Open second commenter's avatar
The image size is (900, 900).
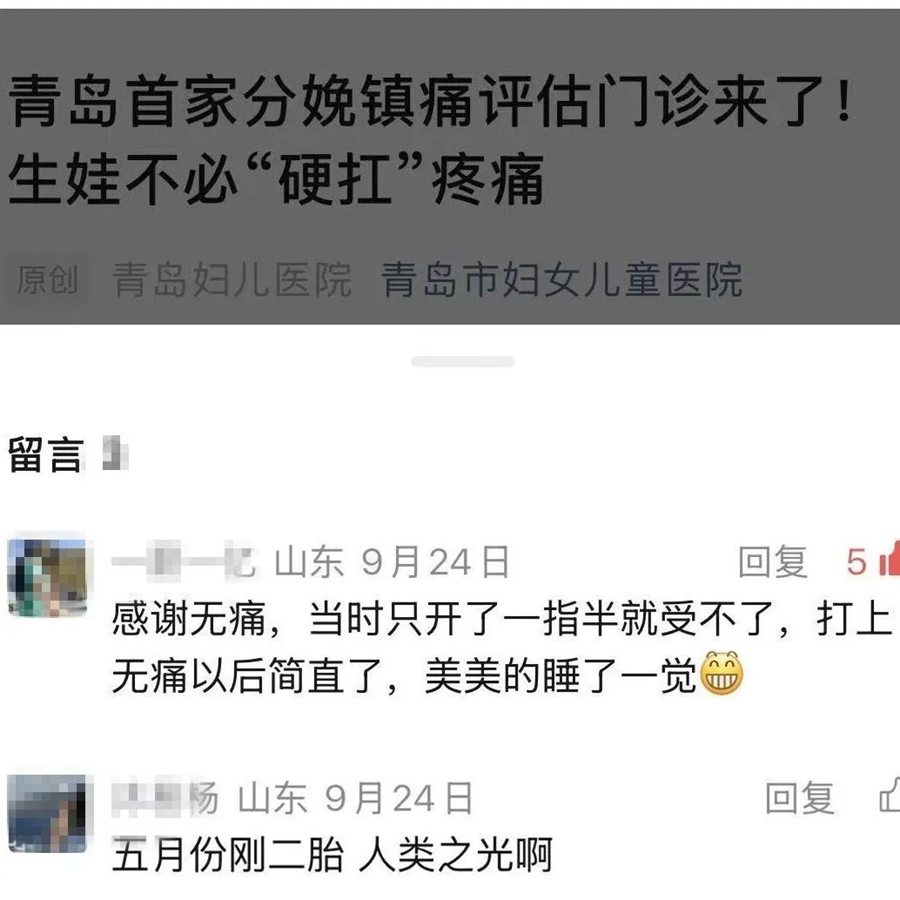(x=47, y=813)
